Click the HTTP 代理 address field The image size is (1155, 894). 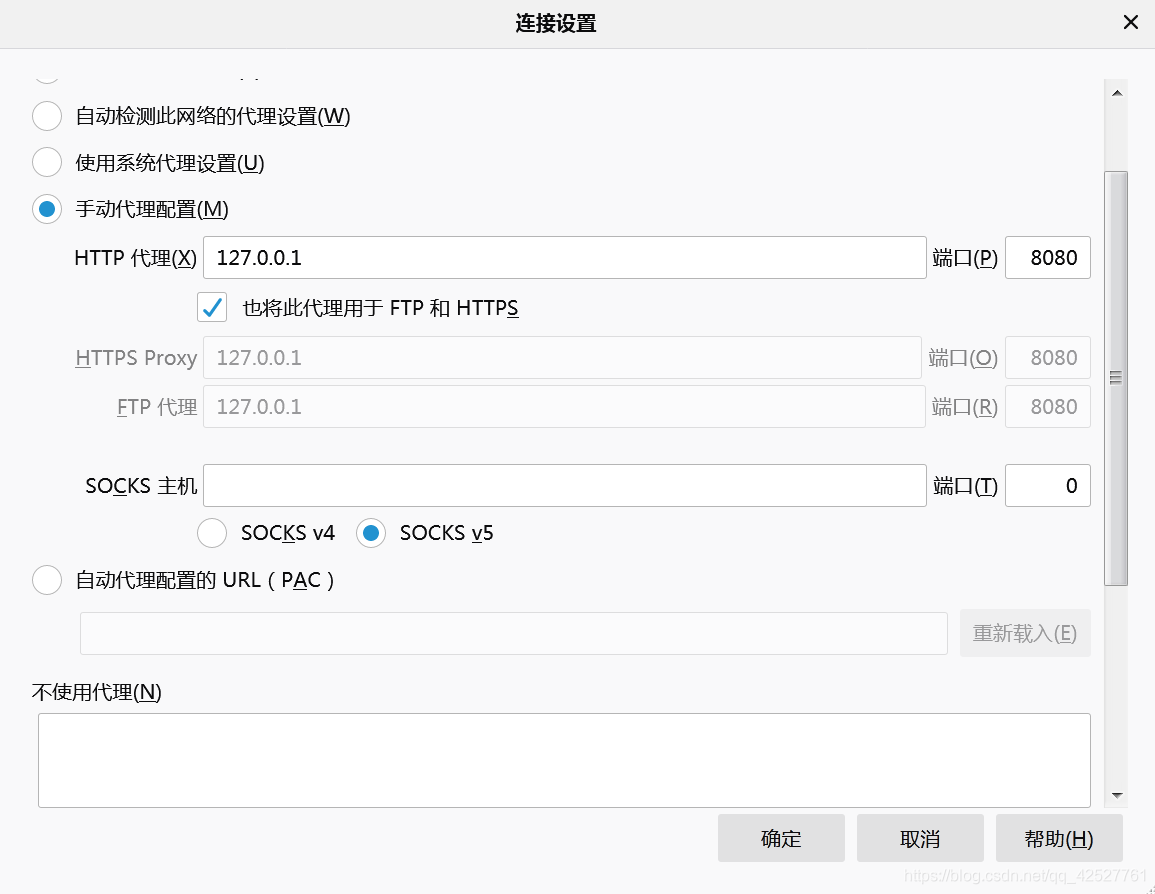[x=564, y=258]
